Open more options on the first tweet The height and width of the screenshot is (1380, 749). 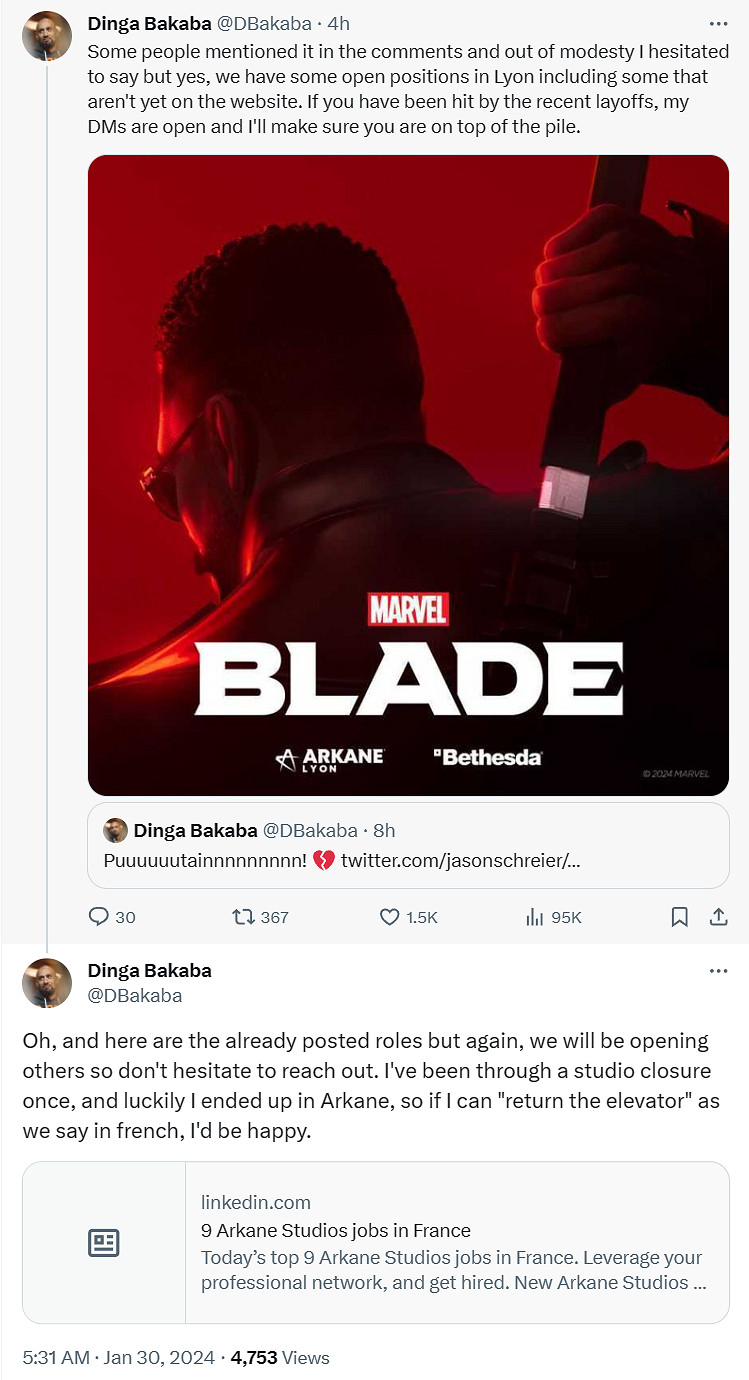click(x=718, y=23)
